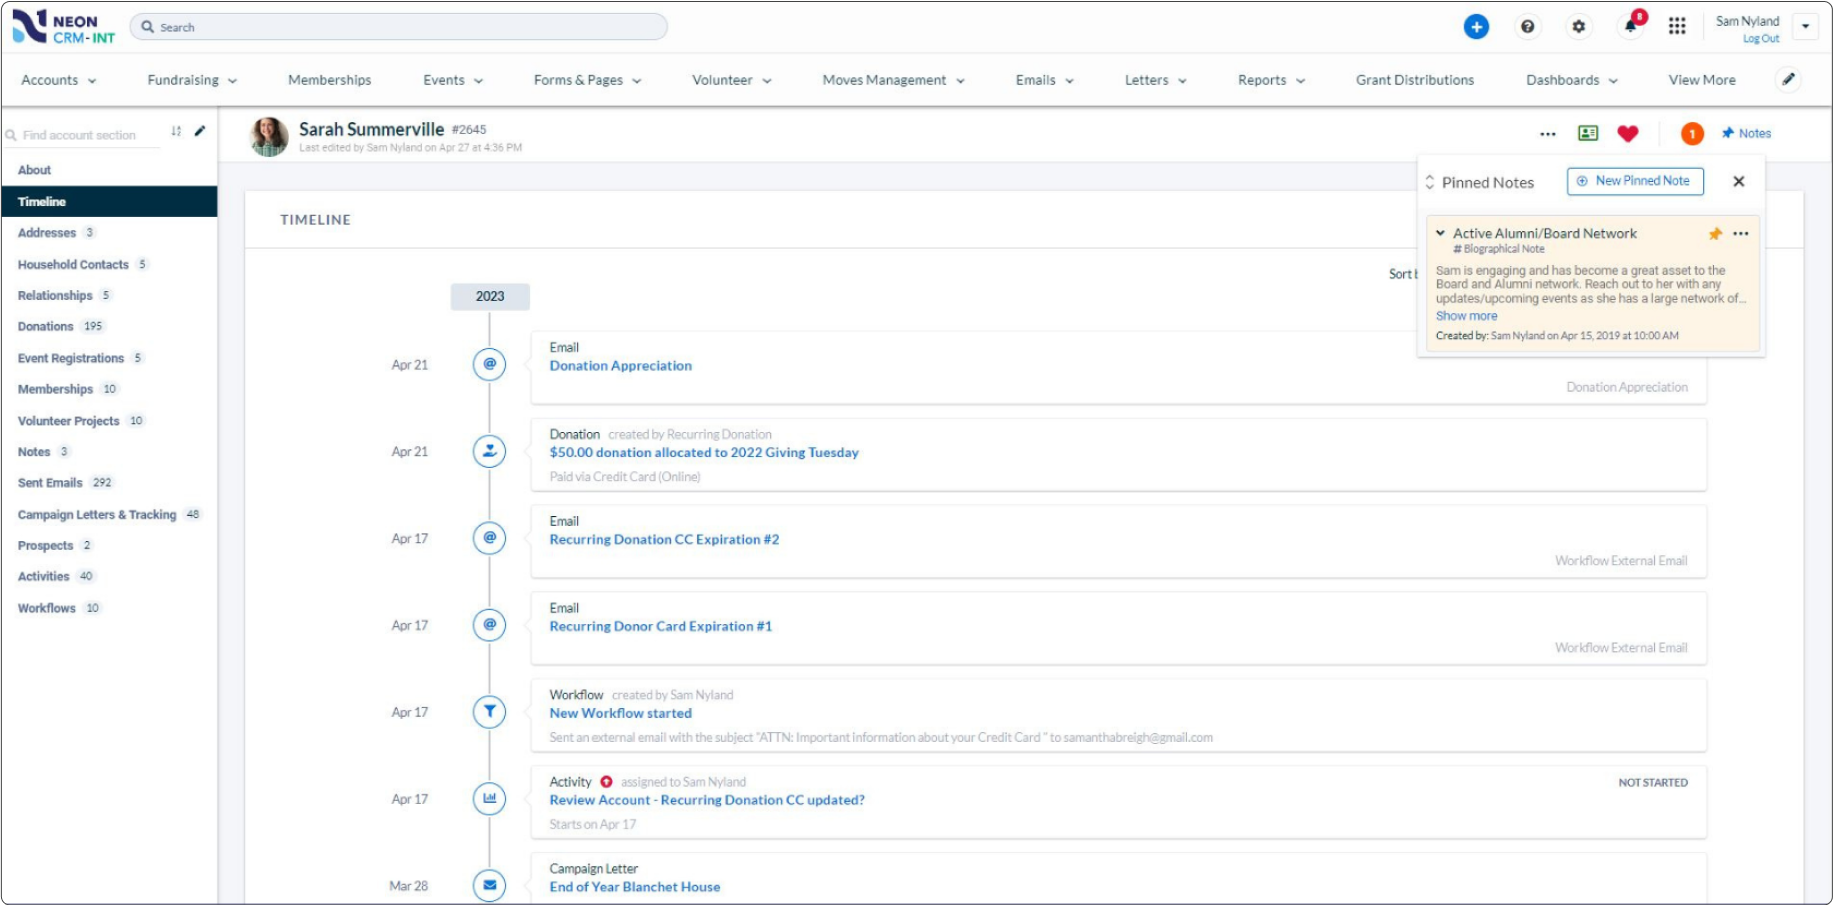Open the apps grid icon

1677,27
